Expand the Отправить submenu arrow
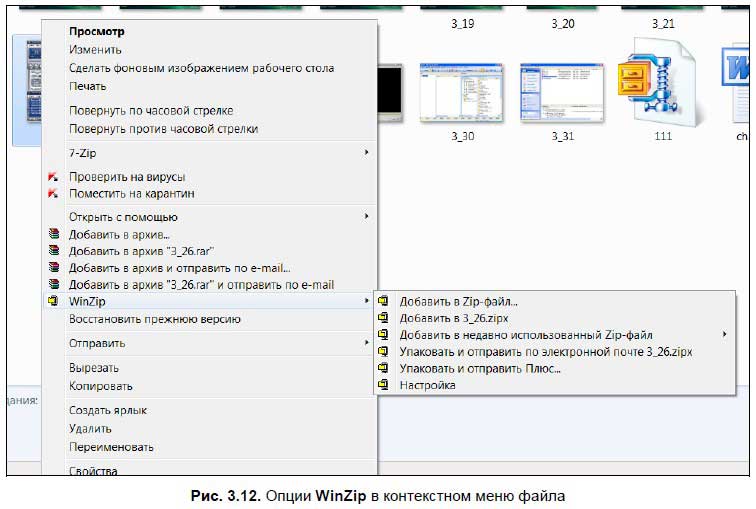This screenshot has height=509, width=756. (x=366, y=343)
